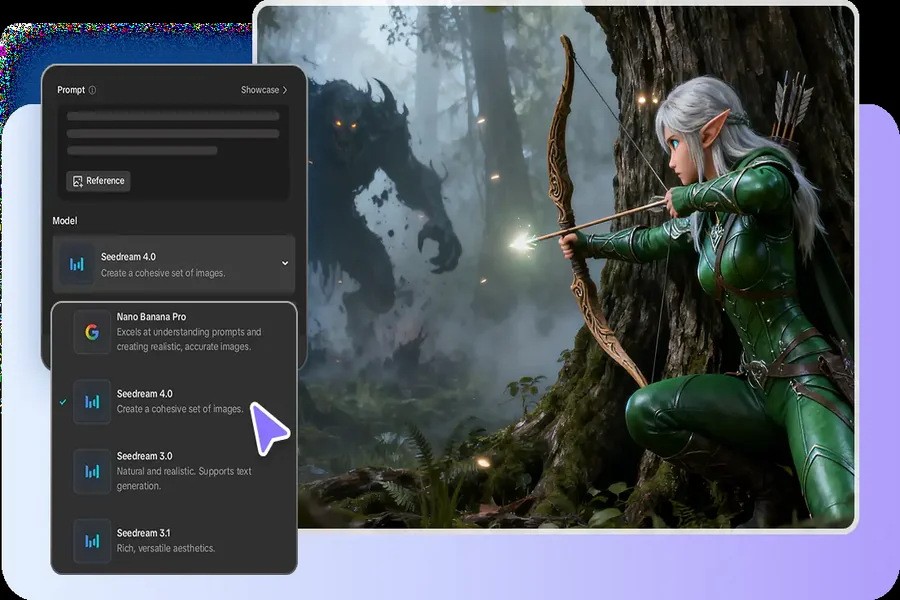Screen dimensions: 900x600
Task: Click the Seedream 3.0 model icon
Action: pos(92,471)
